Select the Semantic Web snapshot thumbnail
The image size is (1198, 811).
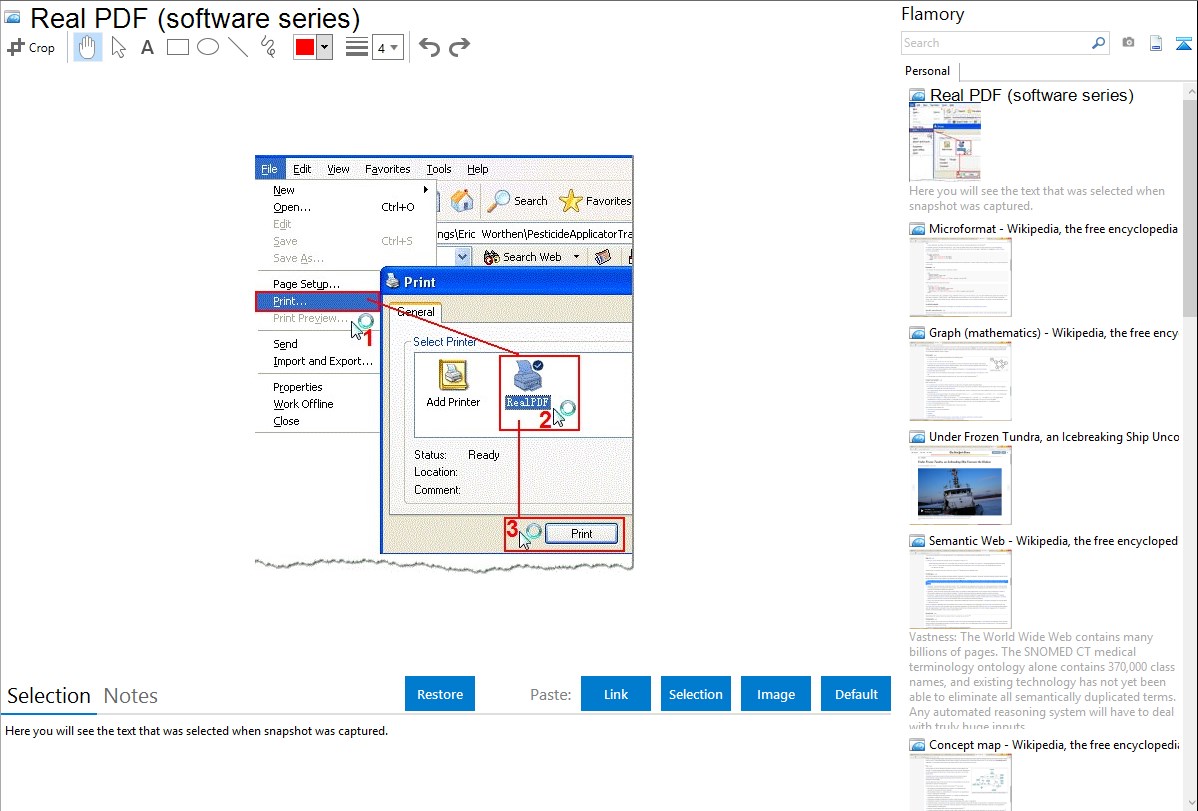click(x=960, y=589)
